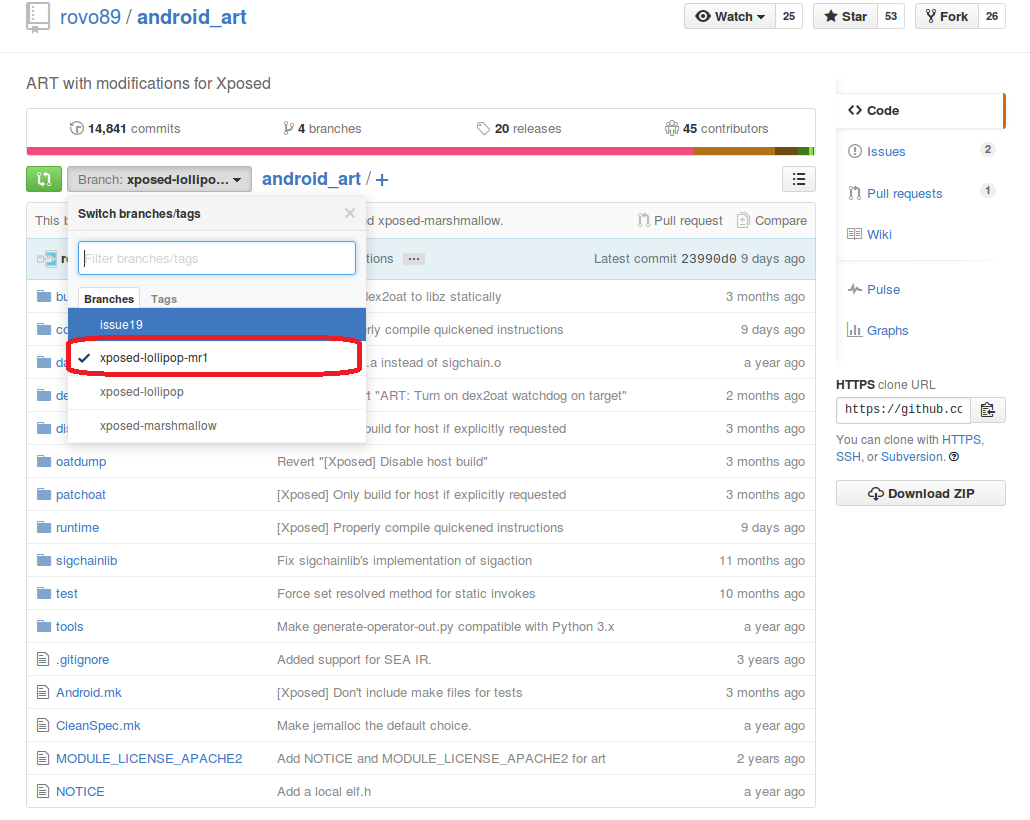Open the NOTICE file

pyautogui.click(x=80, y=792)
